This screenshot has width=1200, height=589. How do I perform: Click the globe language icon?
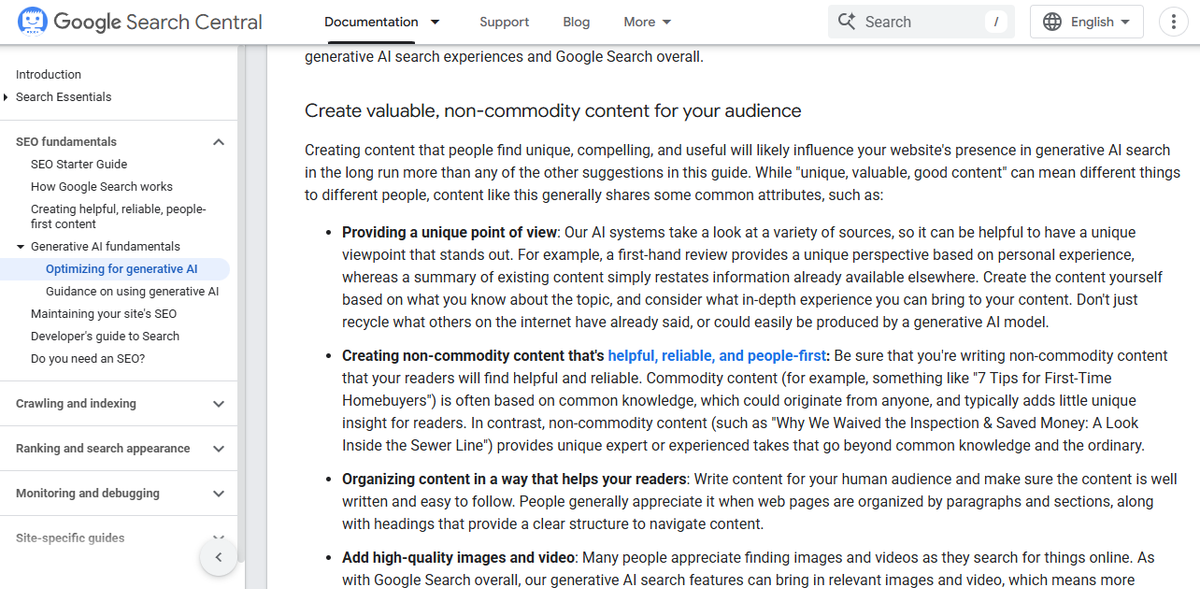1052,21
